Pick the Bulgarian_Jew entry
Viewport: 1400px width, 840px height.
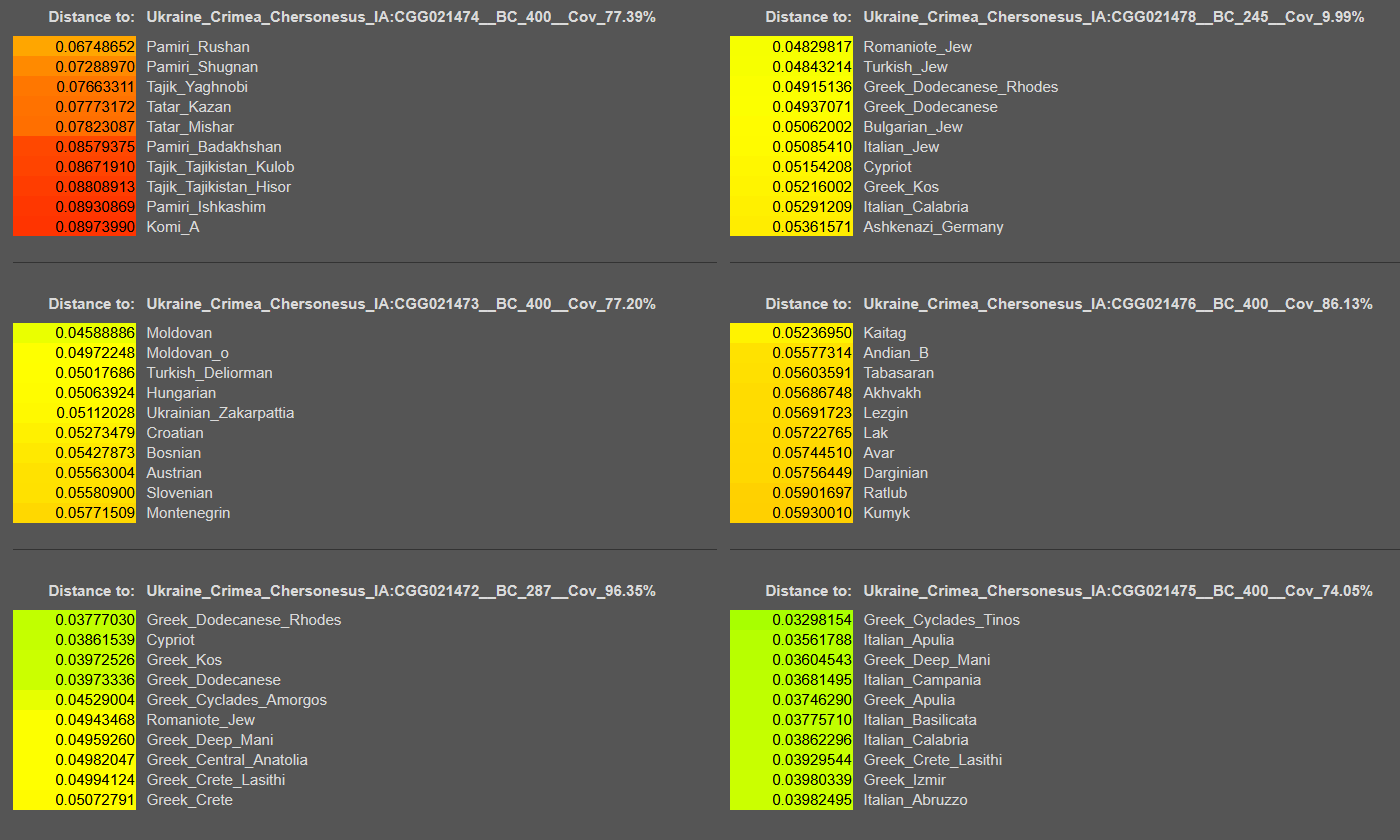(x=913, y=127)
